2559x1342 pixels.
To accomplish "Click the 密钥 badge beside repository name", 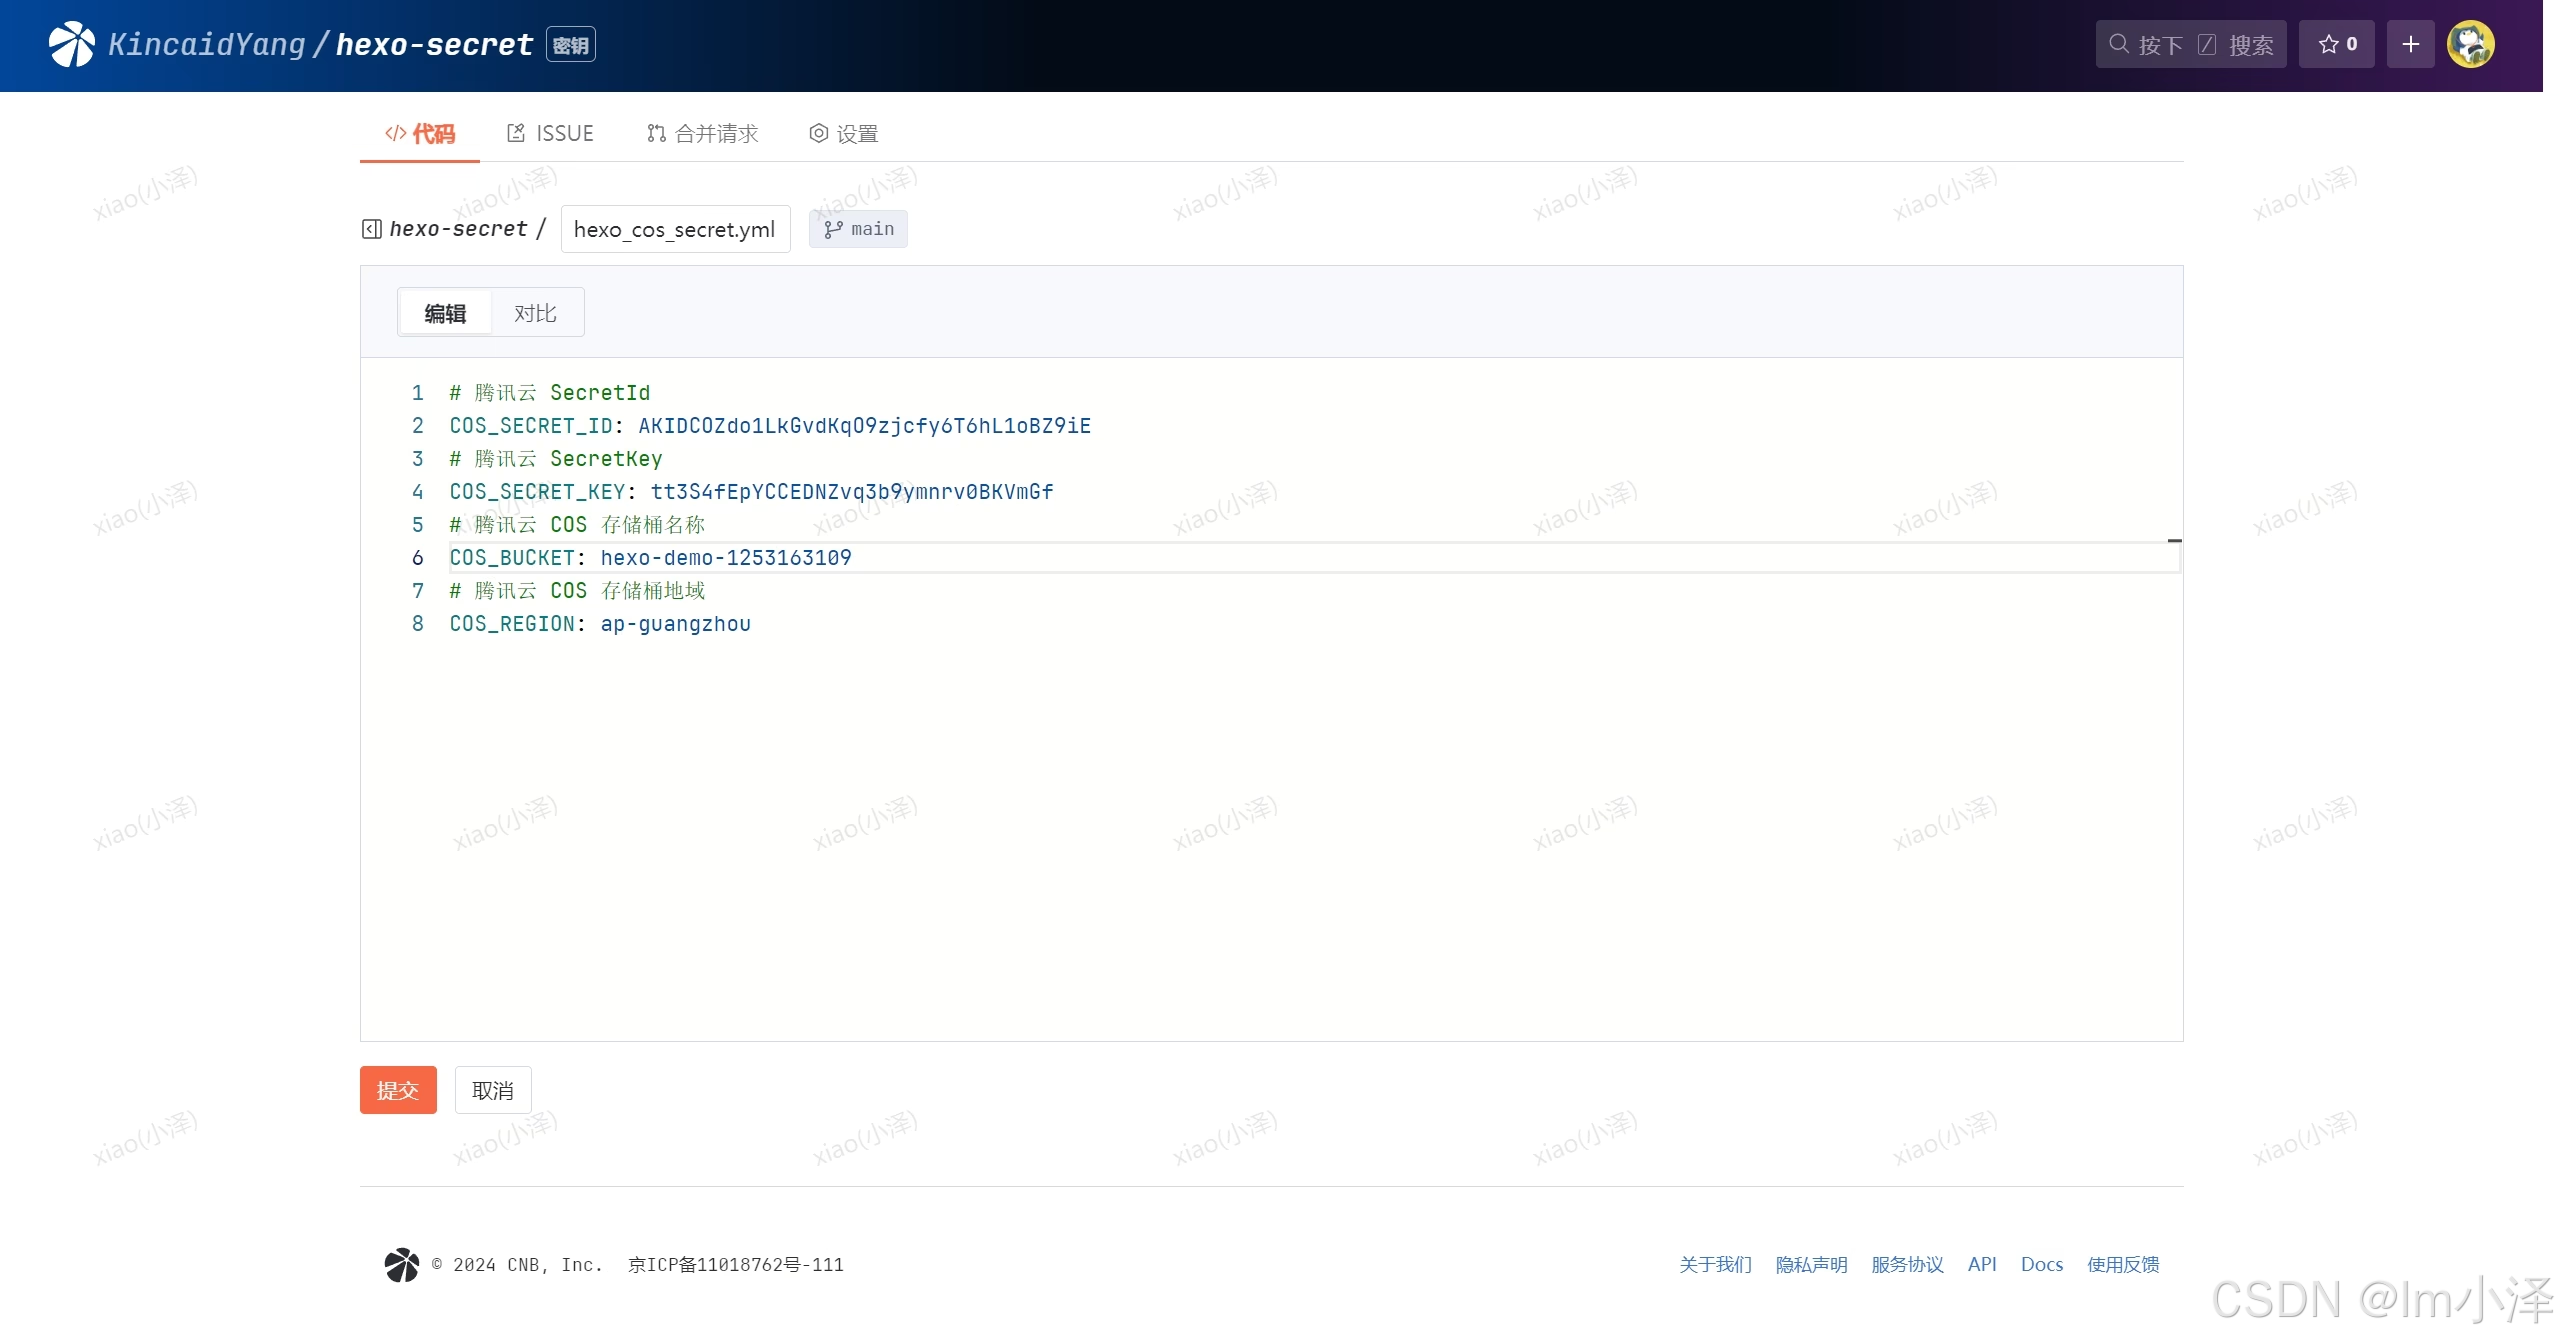I will pos(571,45).
